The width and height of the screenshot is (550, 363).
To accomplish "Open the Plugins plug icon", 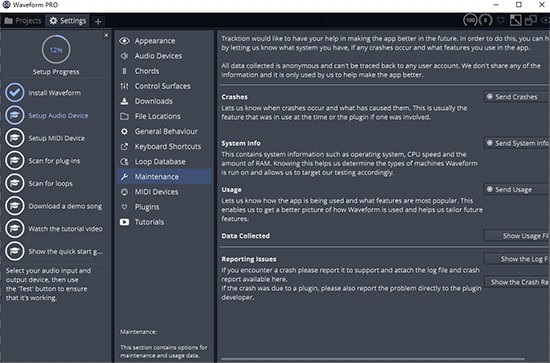I will pyautogui.click(x=124, y=207).
